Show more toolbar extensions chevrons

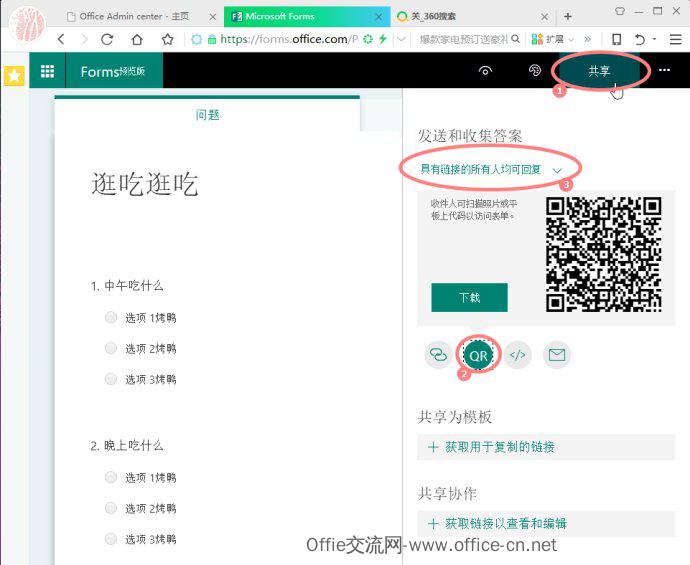pyautogui.click(x=587, y=39)
